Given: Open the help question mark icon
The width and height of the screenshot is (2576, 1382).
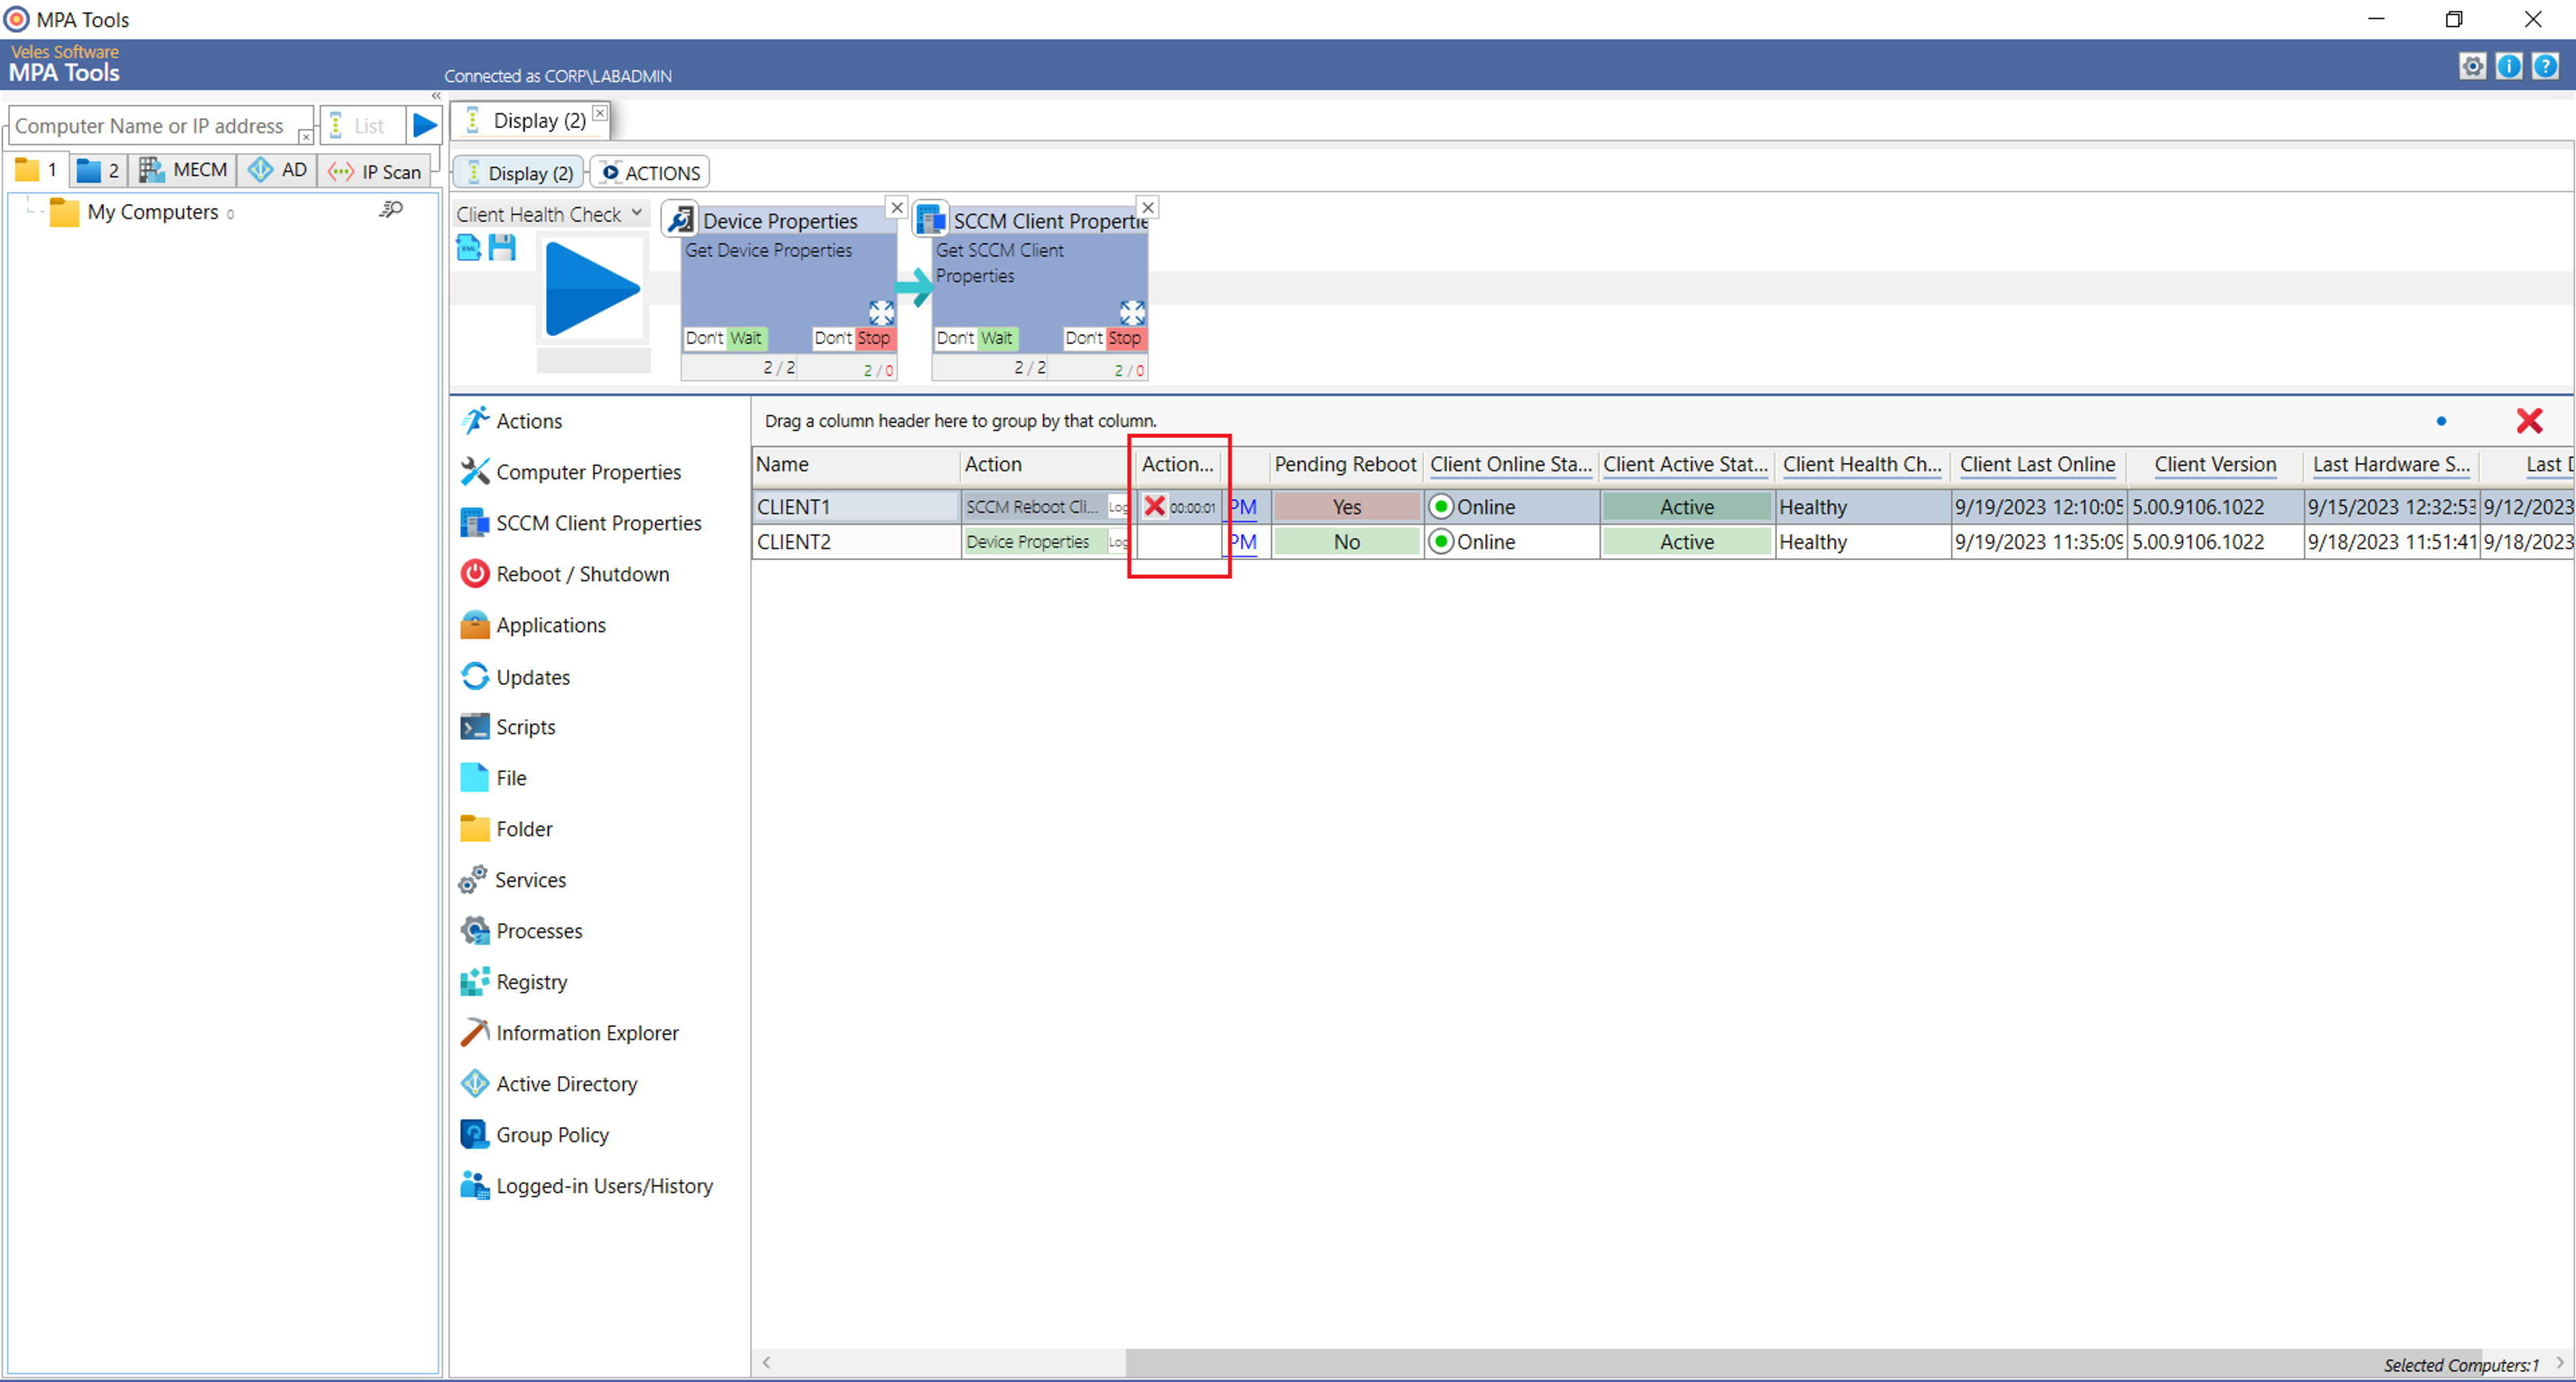Looking at the screenshot, I should point(2545,66).
